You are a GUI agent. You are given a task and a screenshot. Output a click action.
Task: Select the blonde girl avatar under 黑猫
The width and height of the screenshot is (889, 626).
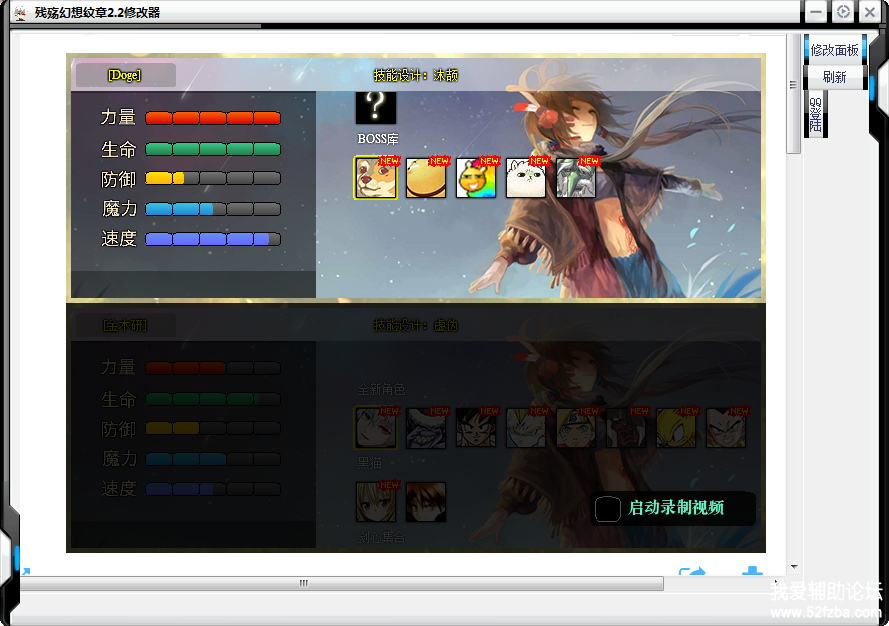(x=376, y=502)
